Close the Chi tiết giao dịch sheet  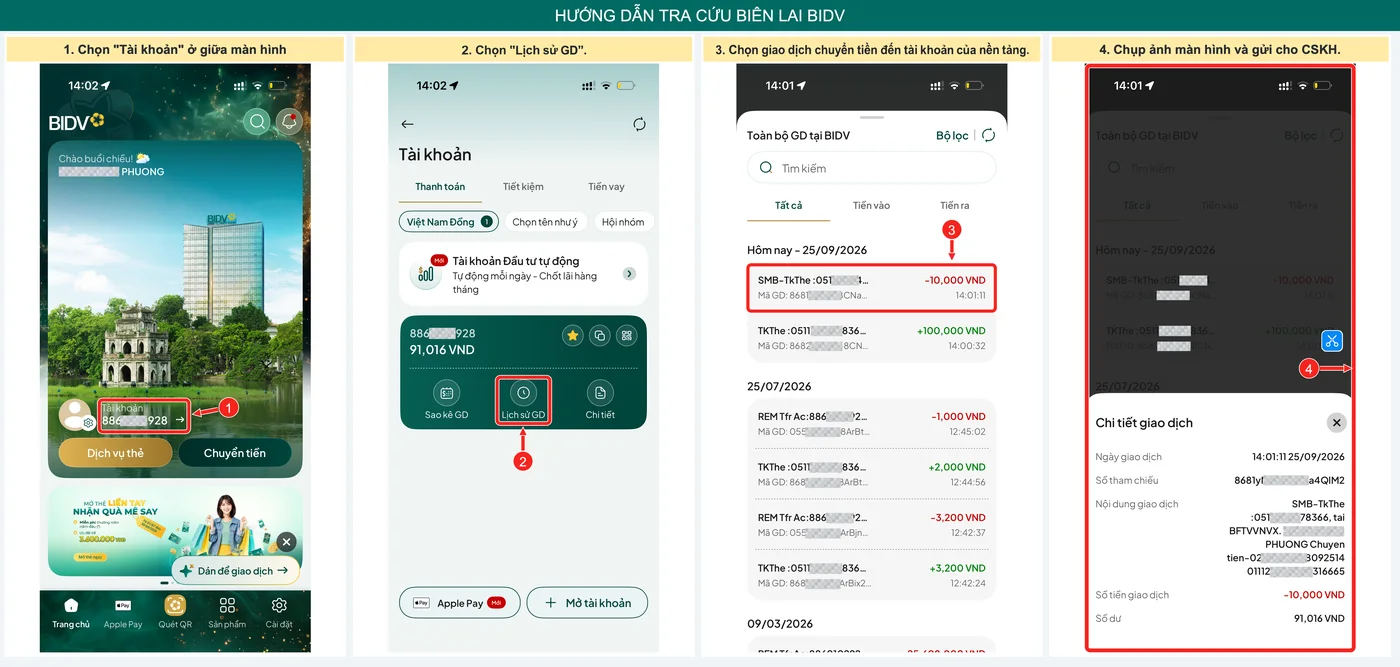tap(1336, 422)
